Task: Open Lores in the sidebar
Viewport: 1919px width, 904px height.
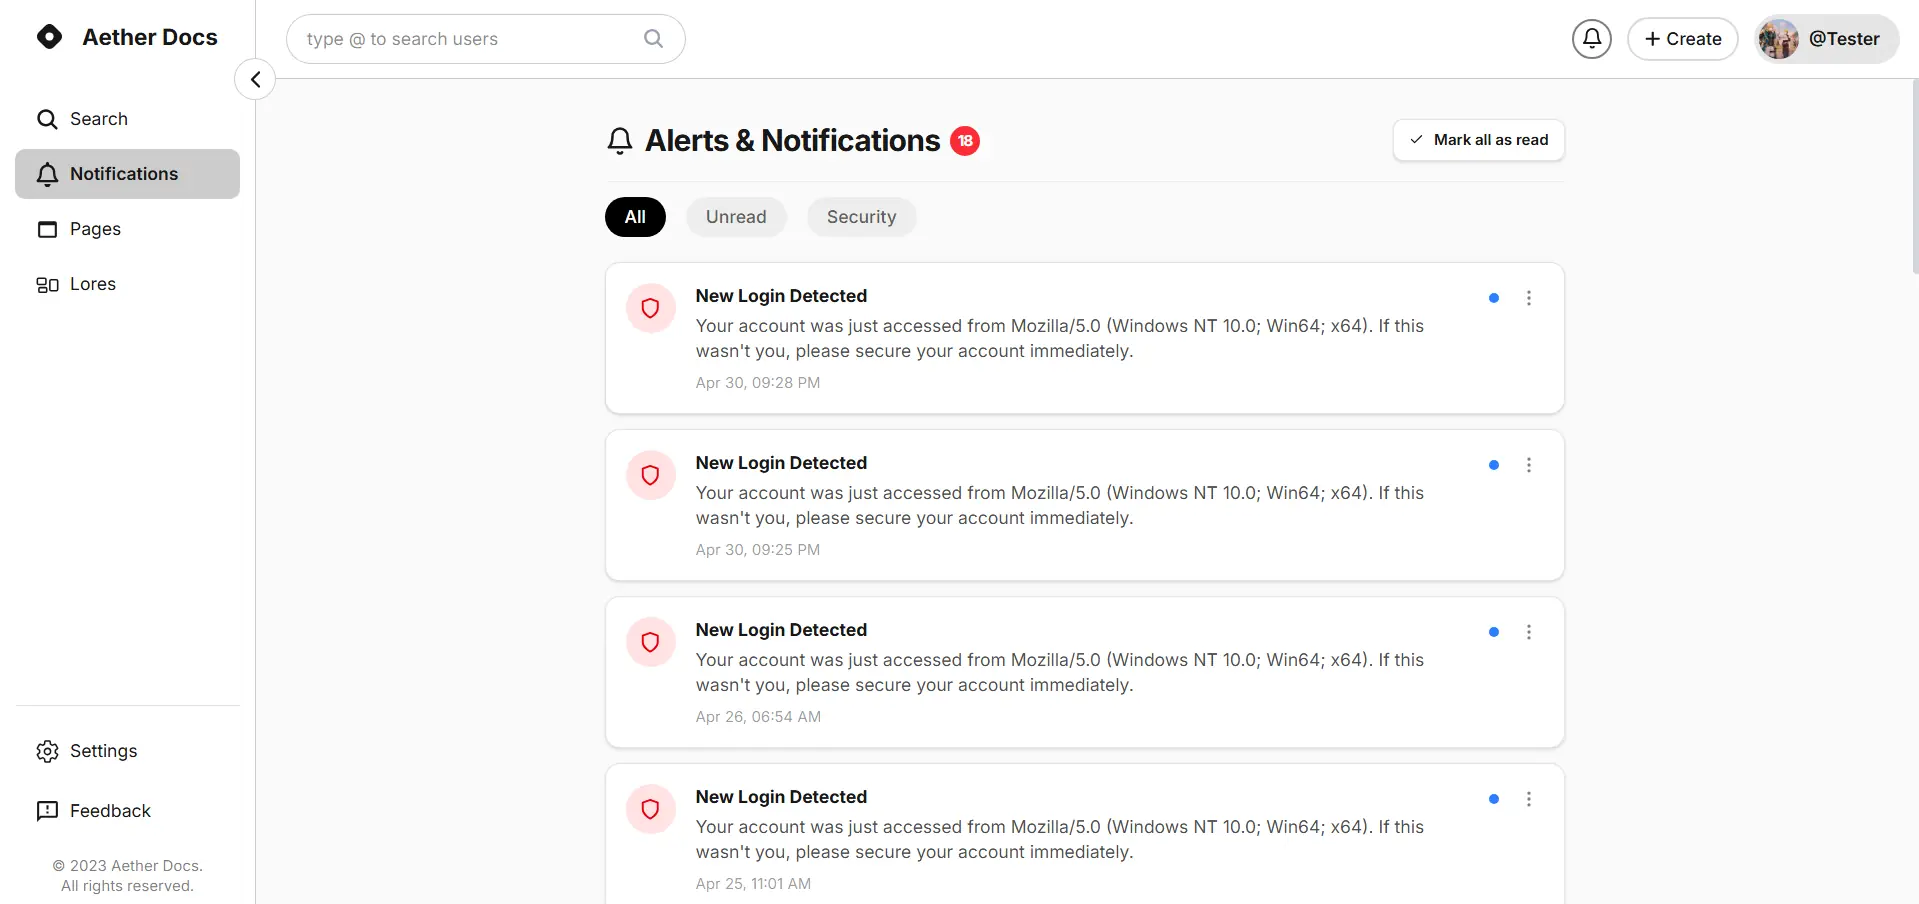Action: coord(128,284)
